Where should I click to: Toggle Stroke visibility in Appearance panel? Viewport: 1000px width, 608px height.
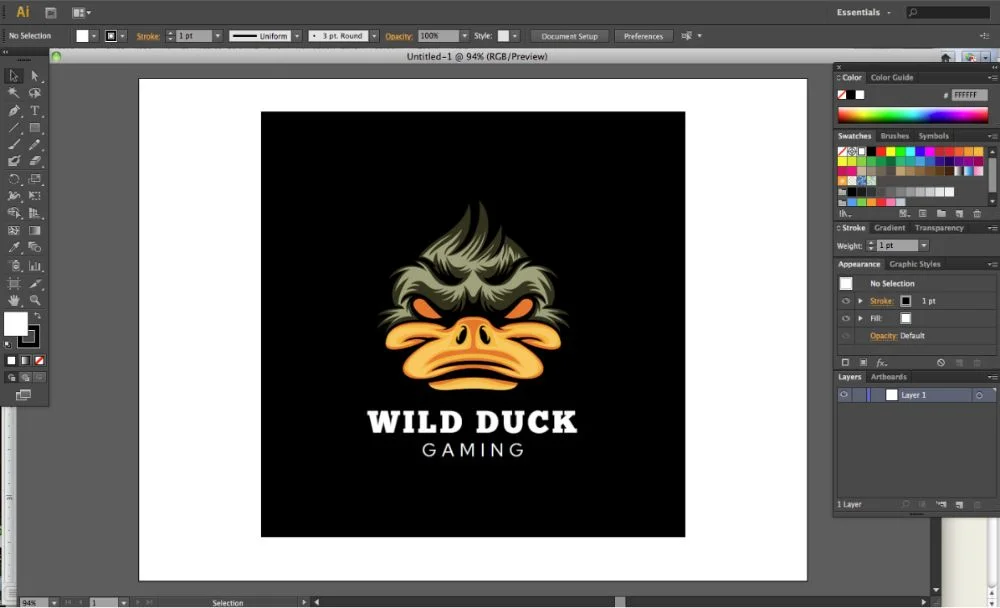click(x=846, y=301)
